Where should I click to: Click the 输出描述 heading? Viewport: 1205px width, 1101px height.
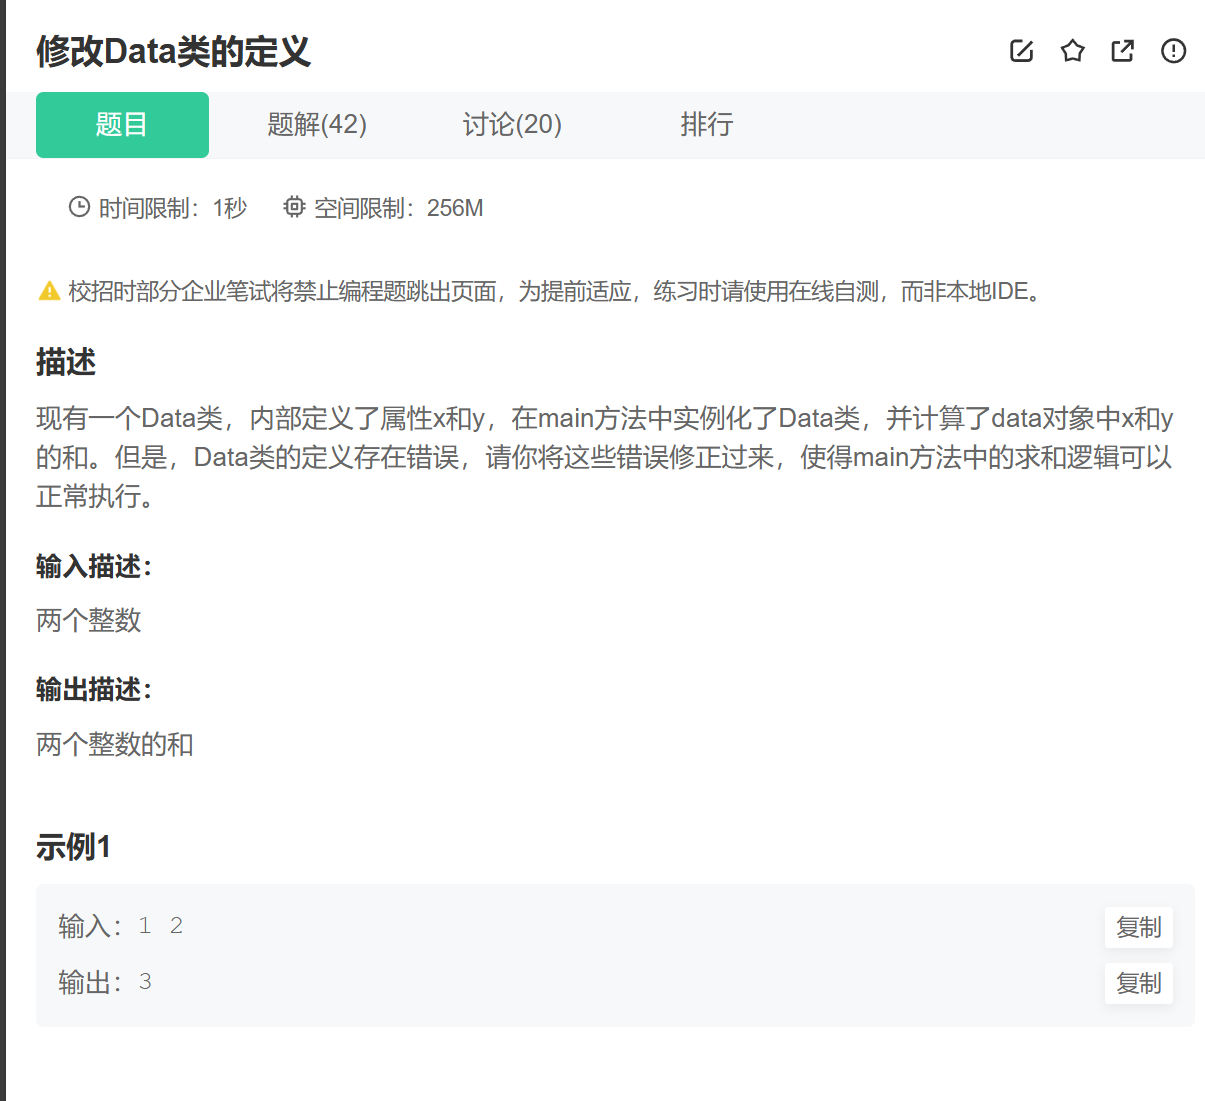pos(94,690)
